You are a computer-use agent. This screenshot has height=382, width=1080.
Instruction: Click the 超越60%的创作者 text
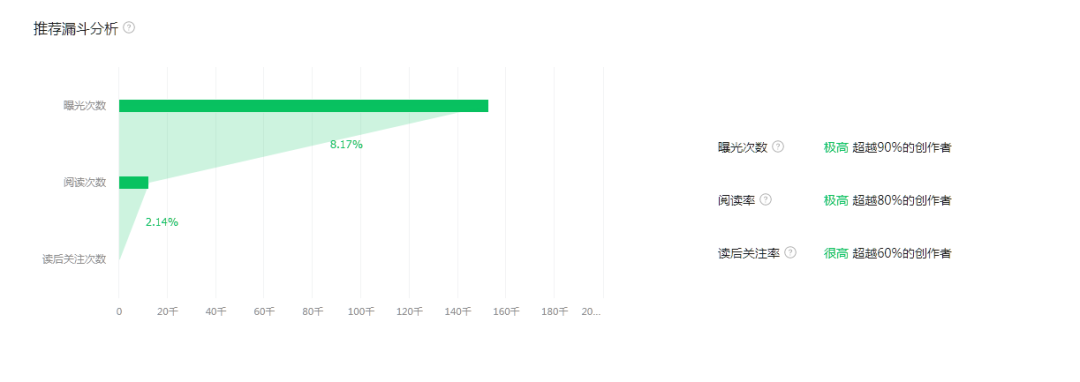pos(902,253)
